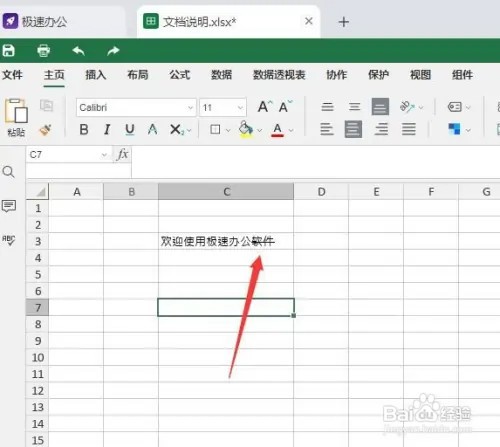The image size is (500, 447).
Task: Apply fill color with paint bucket
Action: tap(246, 129)
